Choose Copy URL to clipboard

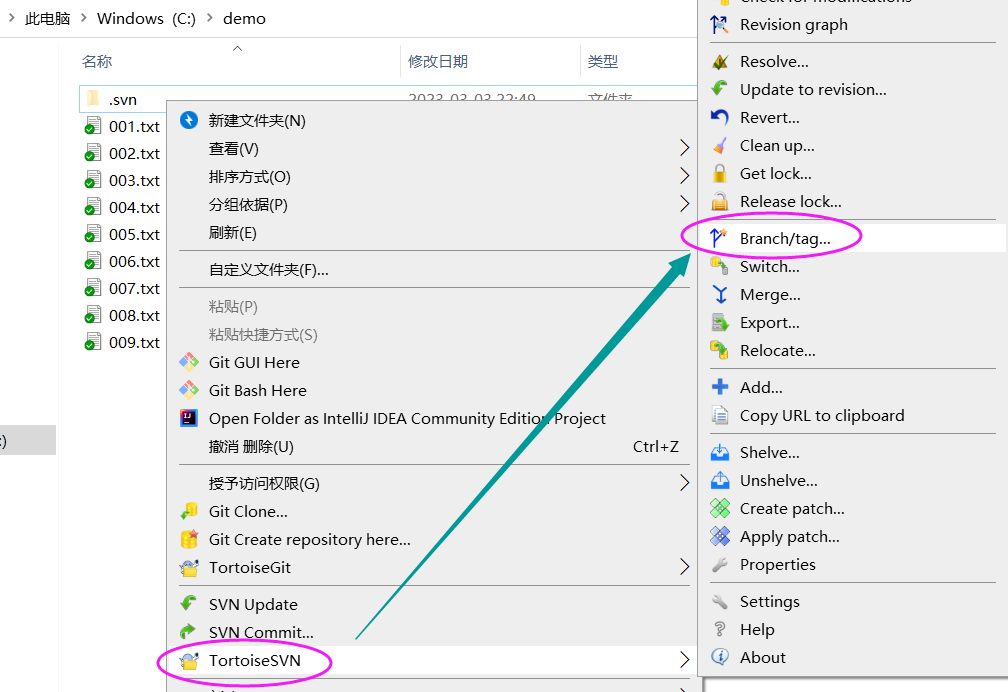click(822, 416)
